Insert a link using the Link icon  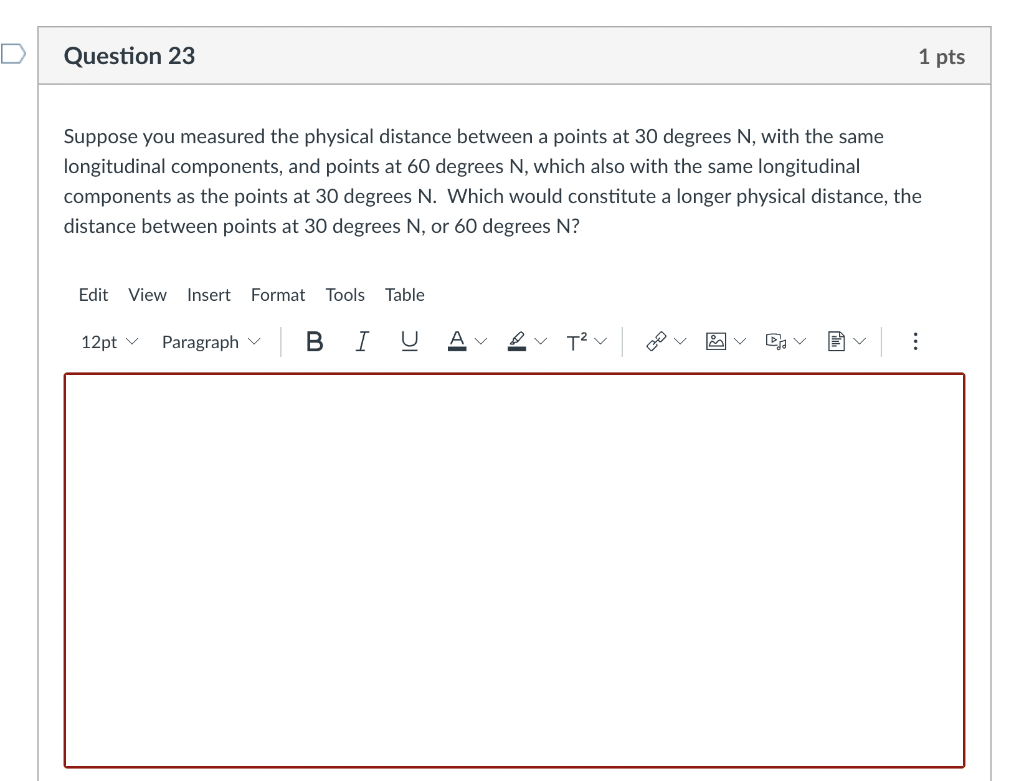click(x=658, y=341)
